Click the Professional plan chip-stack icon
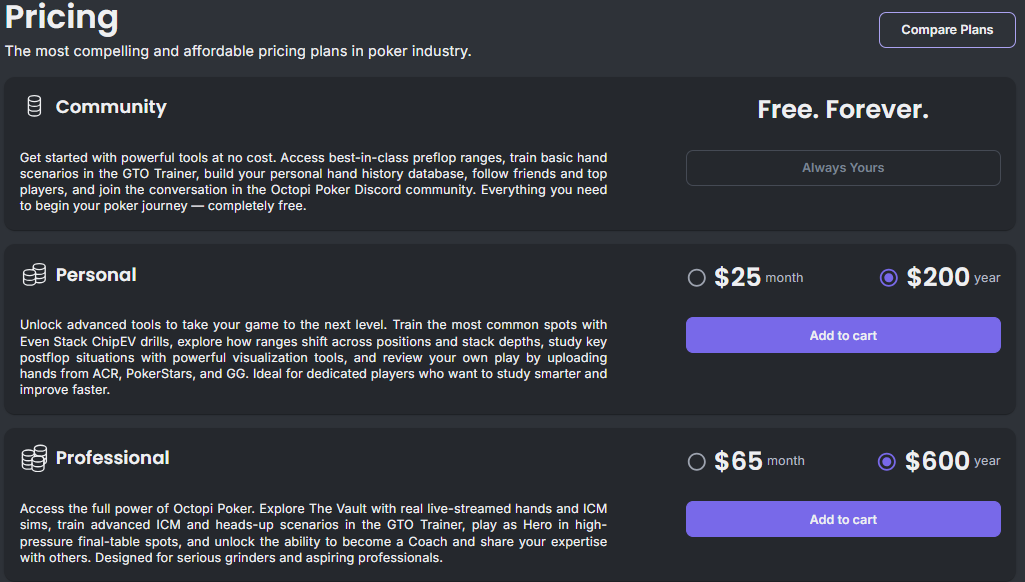The height and width of the screenshot is (582, 1025). pos(34,458)
